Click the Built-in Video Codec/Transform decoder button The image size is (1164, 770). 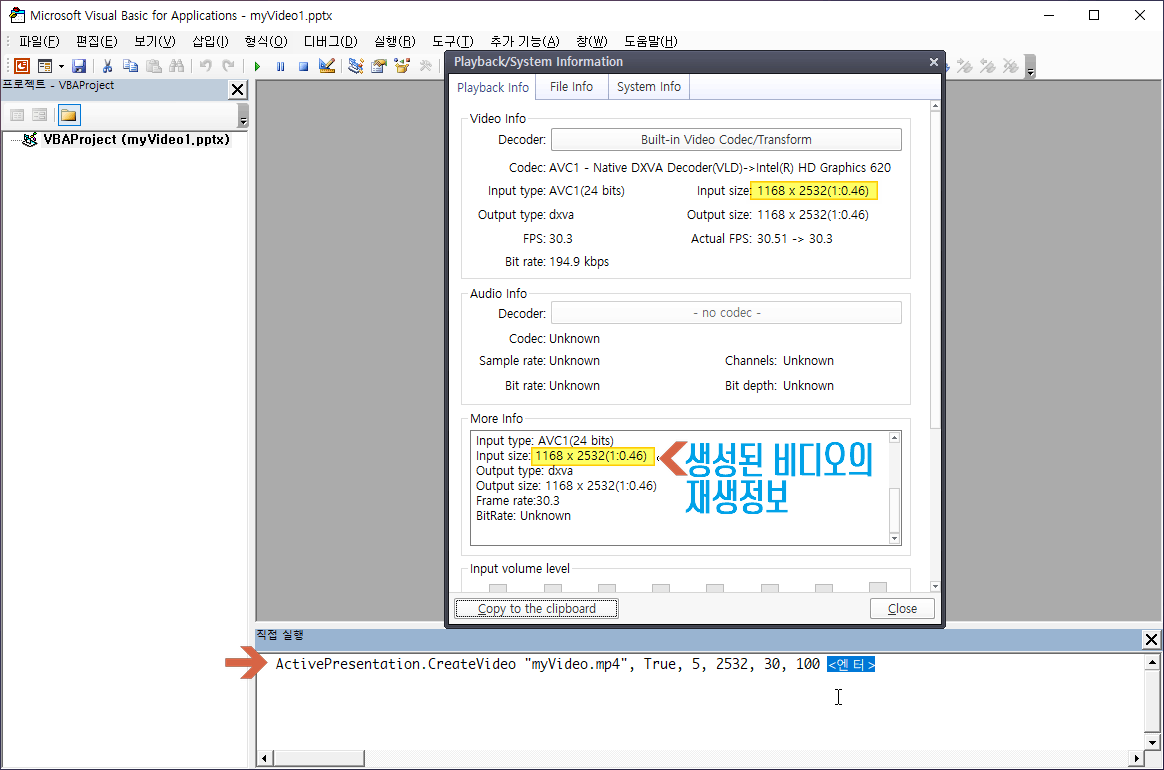pos(726,140)
